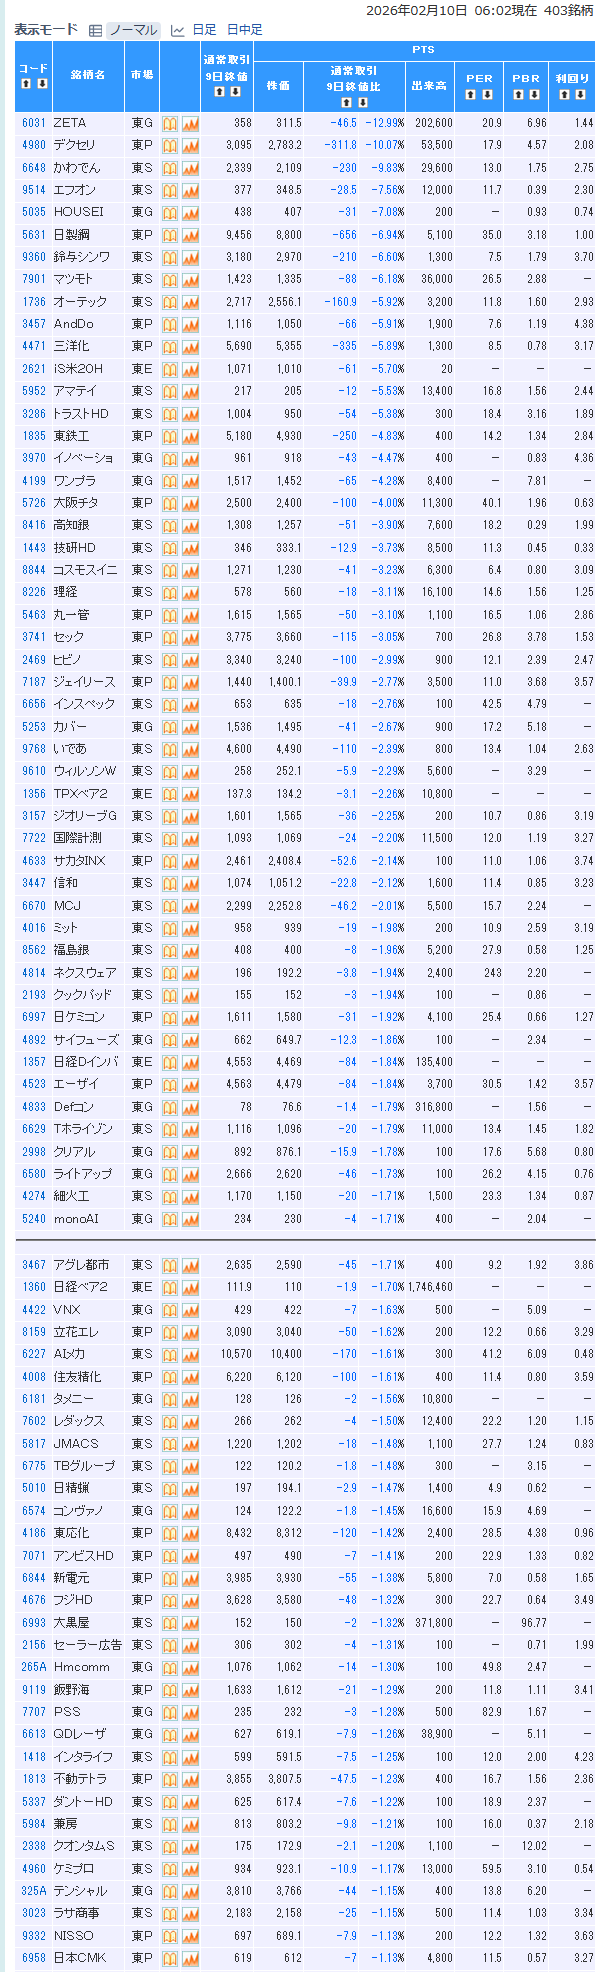The width and height of the screenshot is (603, 1972).
Task: Sort 9日終値比 column ascending
Action: coord(346,102)
